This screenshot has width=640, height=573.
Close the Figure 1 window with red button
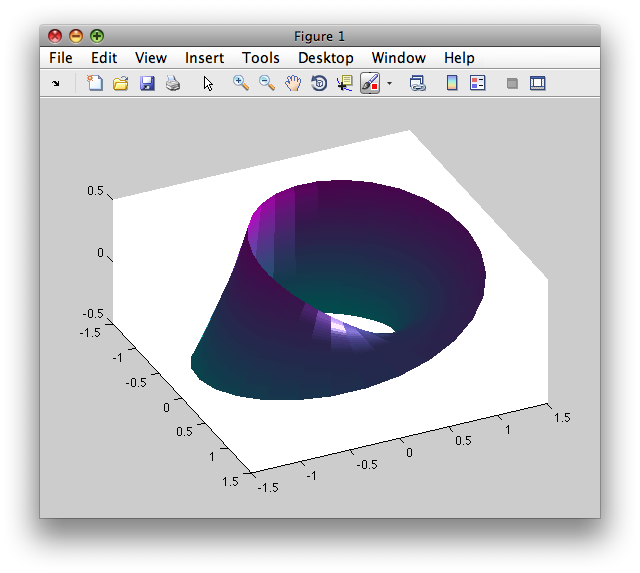point(55,36)
